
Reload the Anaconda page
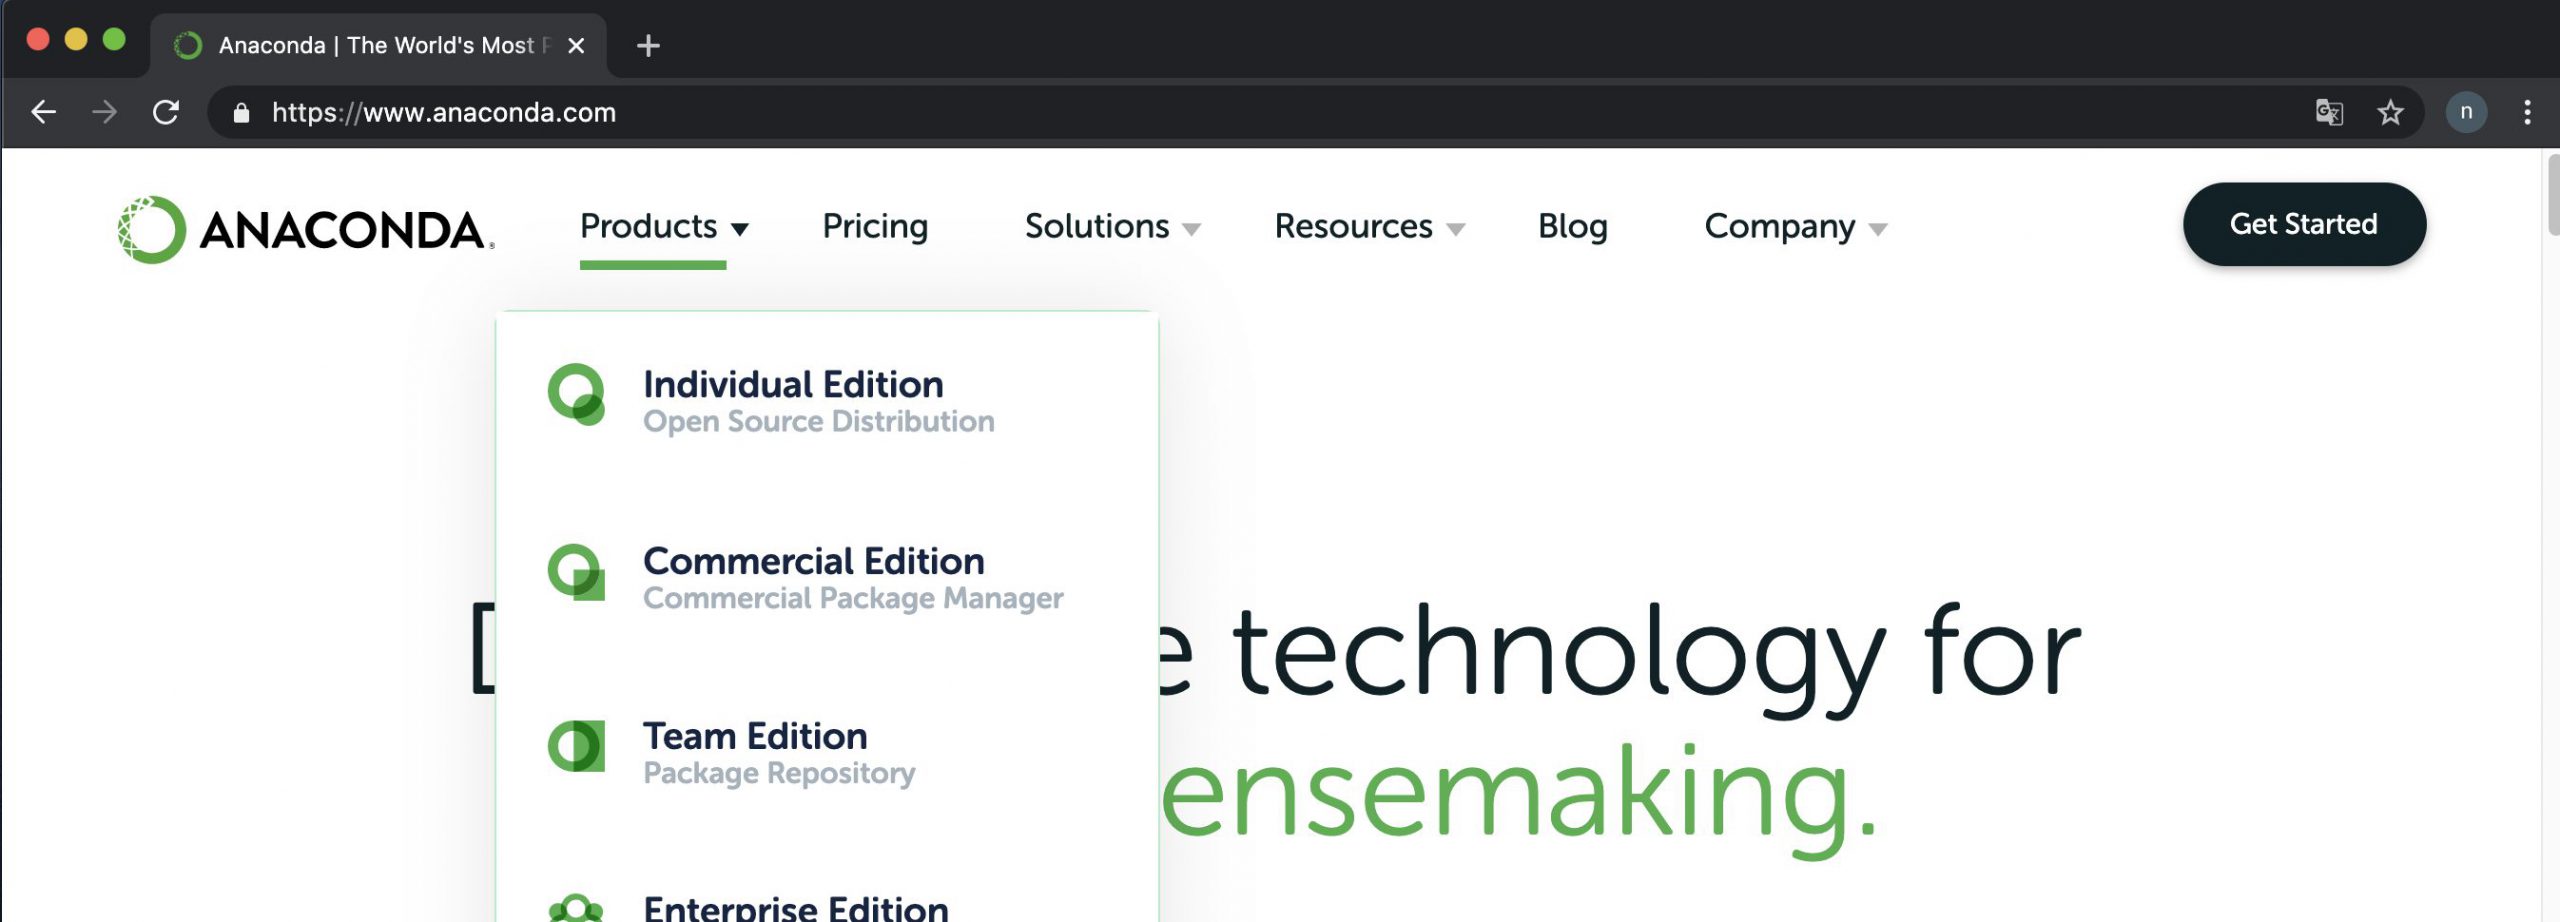click(x=166, y=112)
